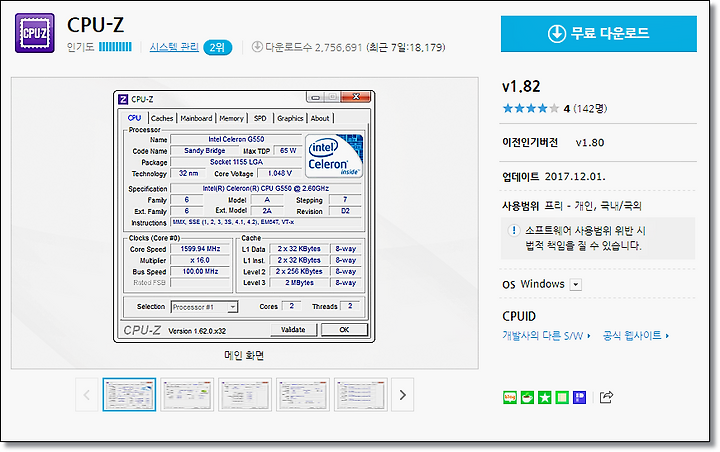Click the 2위 rank badge

(217, 47)
